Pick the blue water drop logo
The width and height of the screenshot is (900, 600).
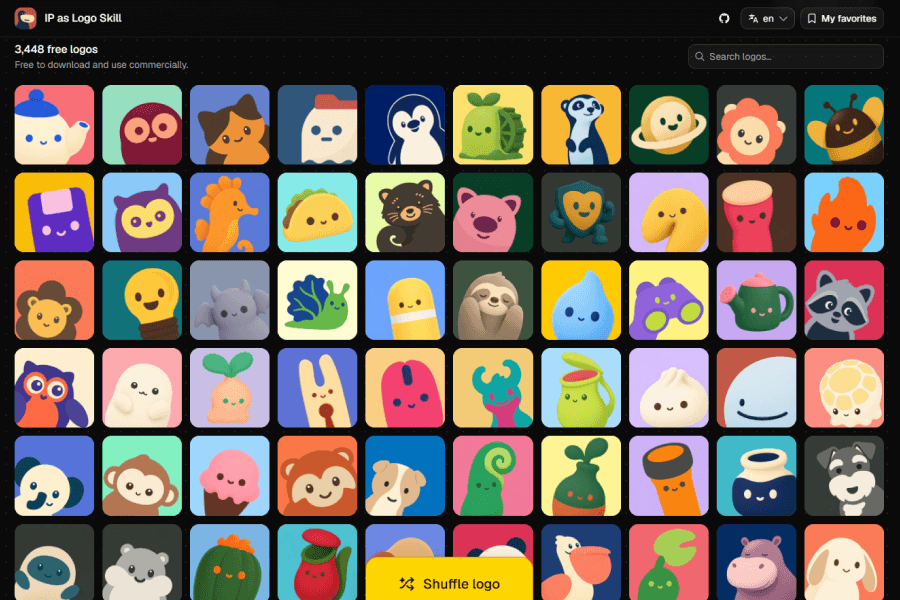pyautogui.click(x=581, y=300)
